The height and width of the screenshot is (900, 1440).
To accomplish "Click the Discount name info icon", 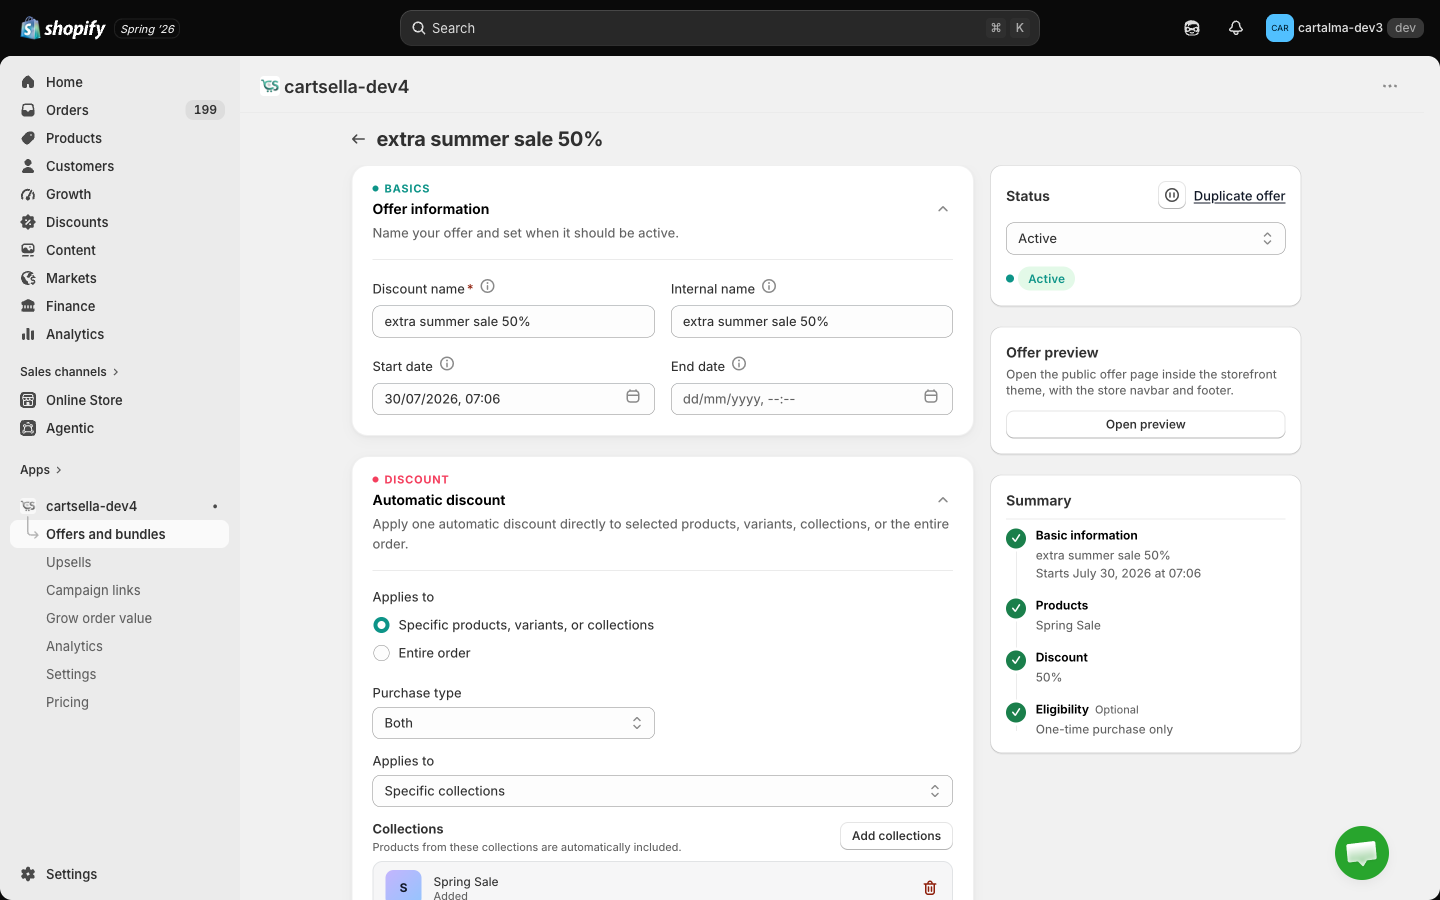I will point(488,287).
